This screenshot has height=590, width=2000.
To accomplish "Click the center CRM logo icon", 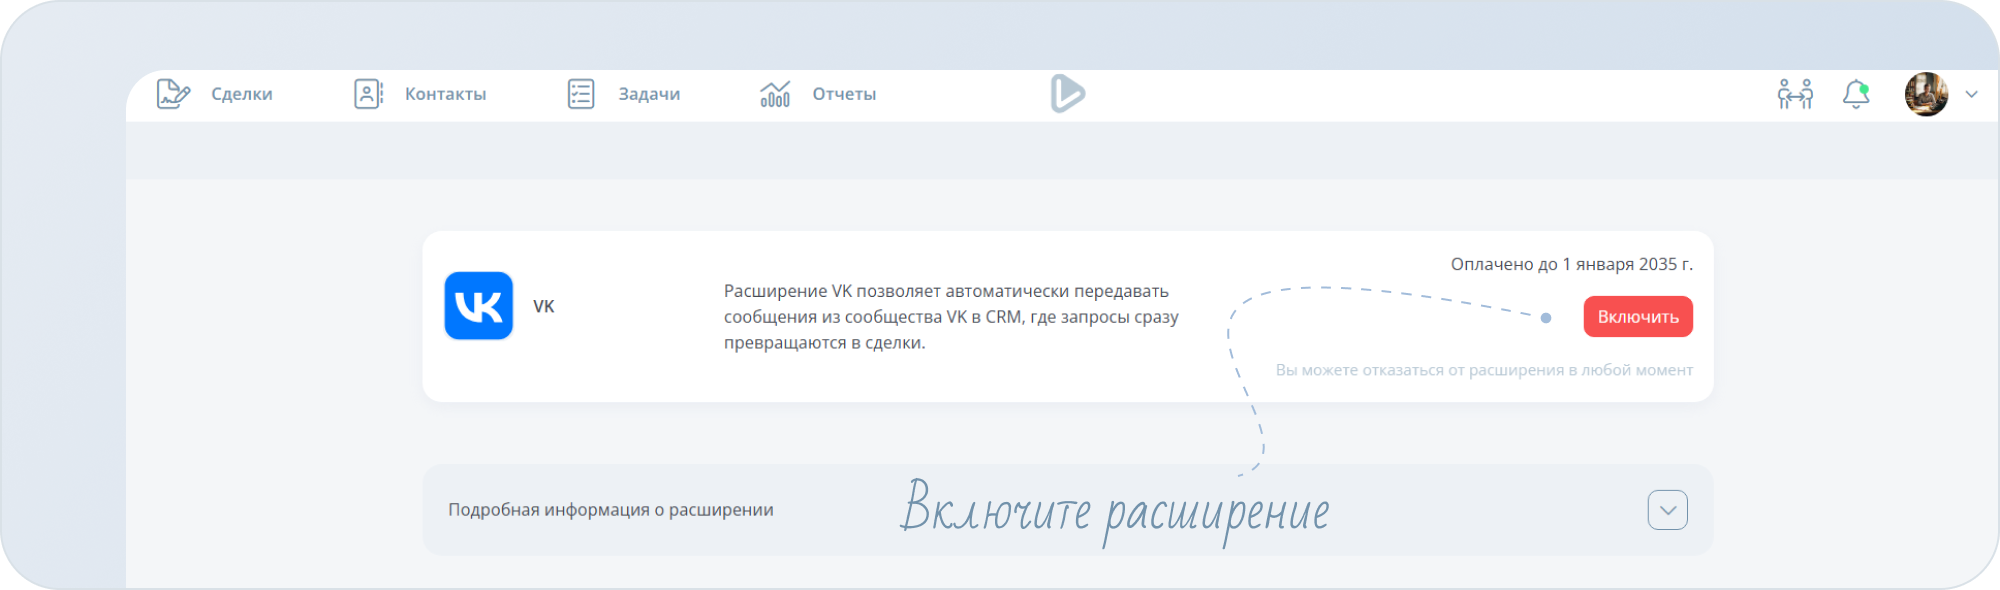I will [1067, 94].
